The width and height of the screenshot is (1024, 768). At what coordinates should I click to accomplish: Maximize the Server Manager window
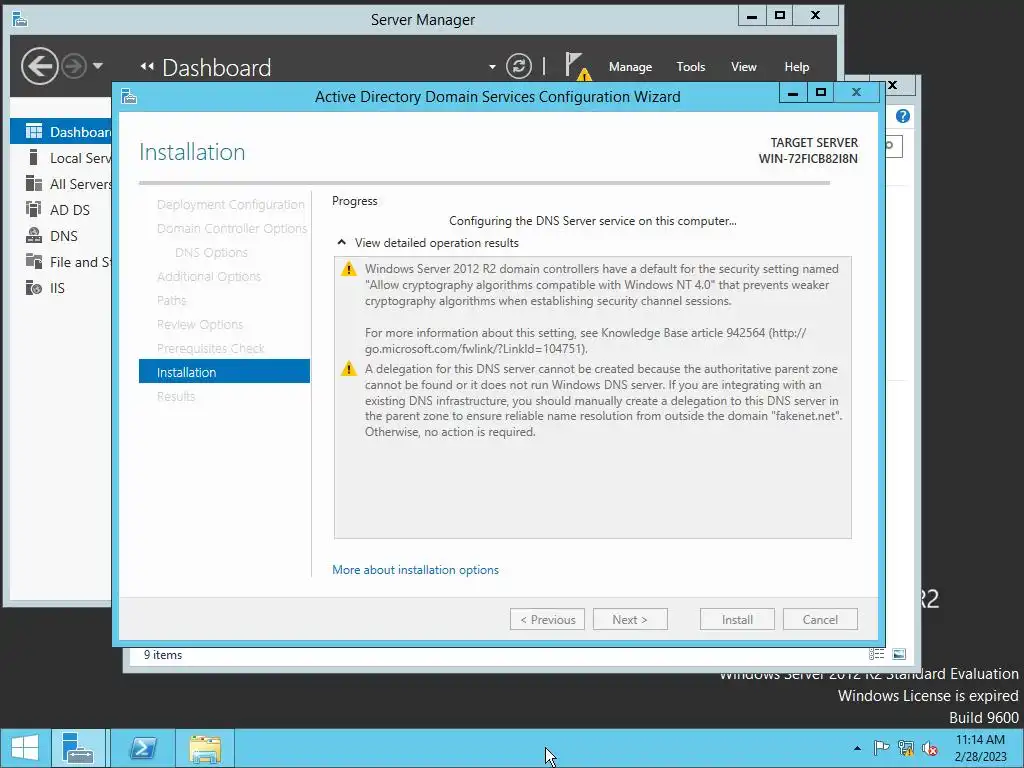point(780,15)
